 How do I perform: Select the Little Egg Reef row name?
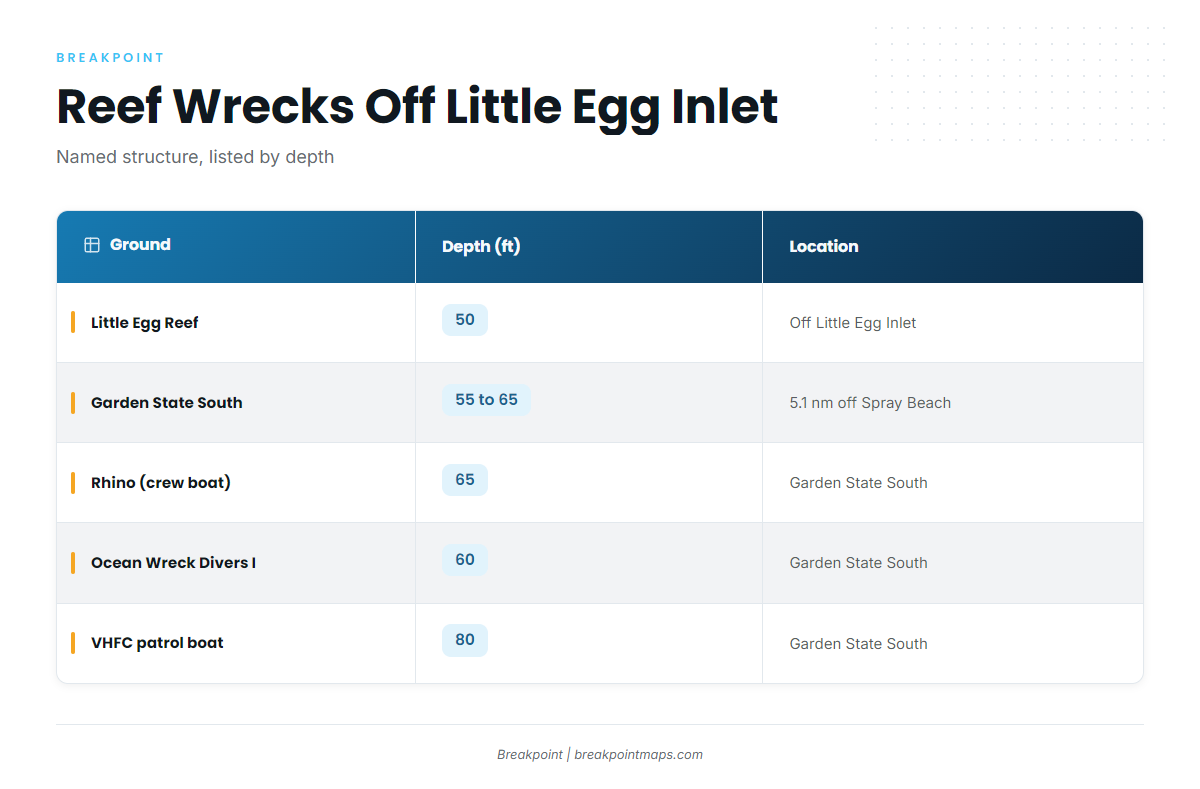click(145, 323)
